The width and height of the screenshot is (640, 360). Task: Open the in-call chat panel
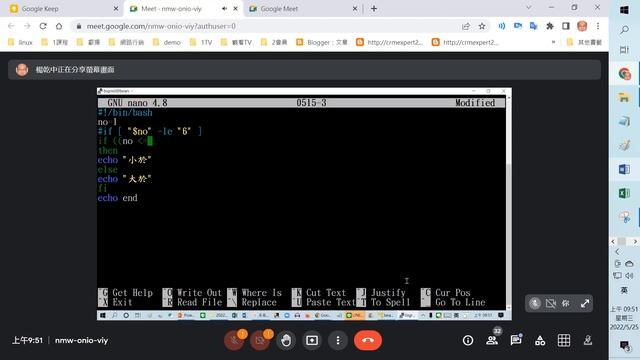(516, 340)
